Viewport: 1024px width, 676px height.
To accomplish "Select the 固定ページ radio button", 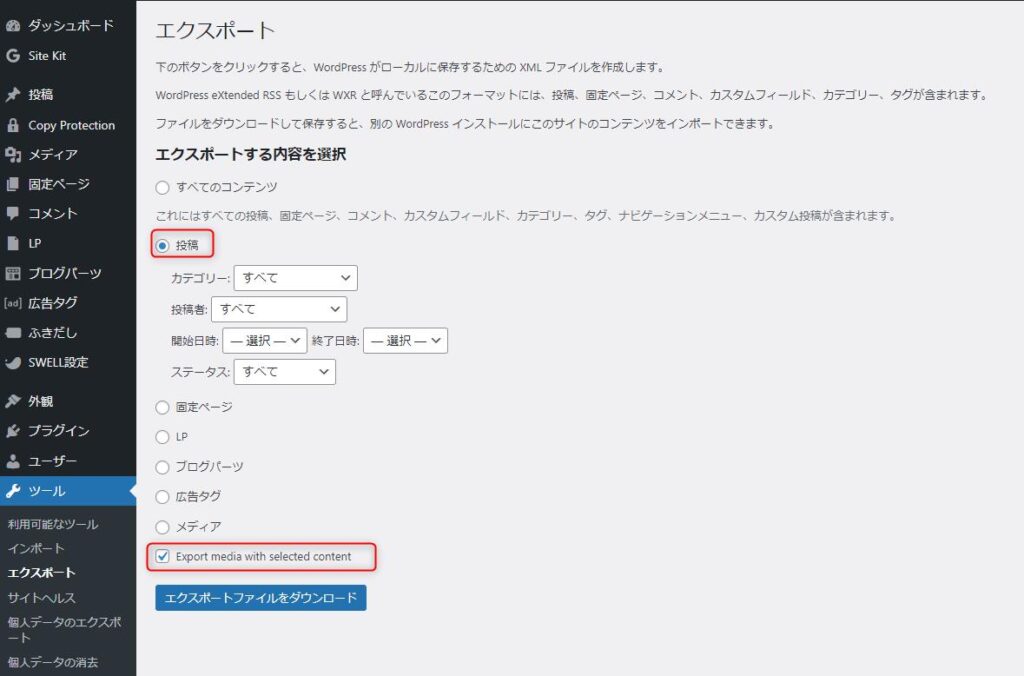I will tap(163, 407).
